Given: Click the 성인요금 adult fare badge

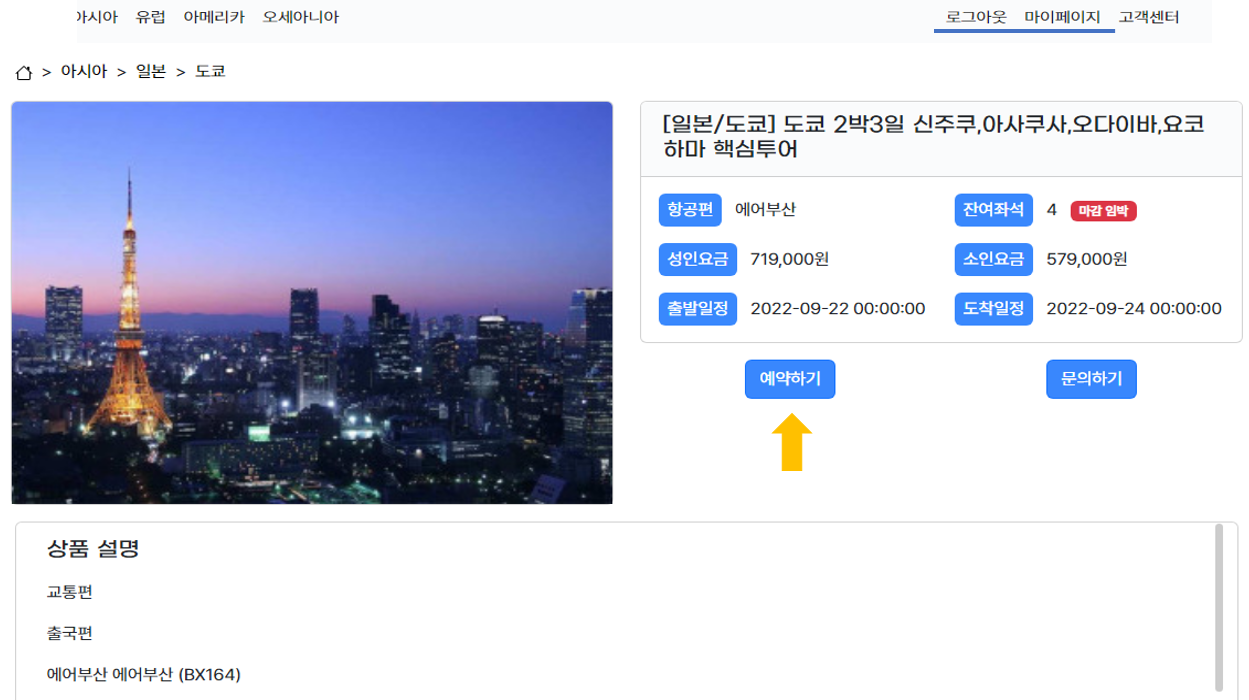Looking at the screenshot, I should click(x=697, y=259).
